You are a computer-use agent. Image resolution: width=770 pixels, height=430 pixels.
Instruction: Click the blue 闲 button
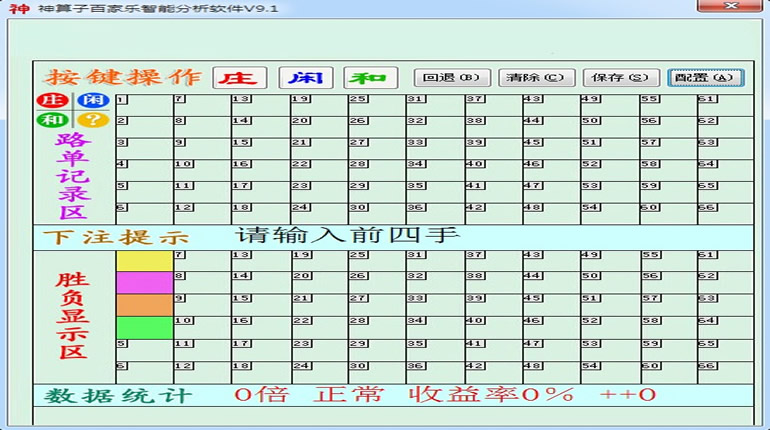[305, 78]
